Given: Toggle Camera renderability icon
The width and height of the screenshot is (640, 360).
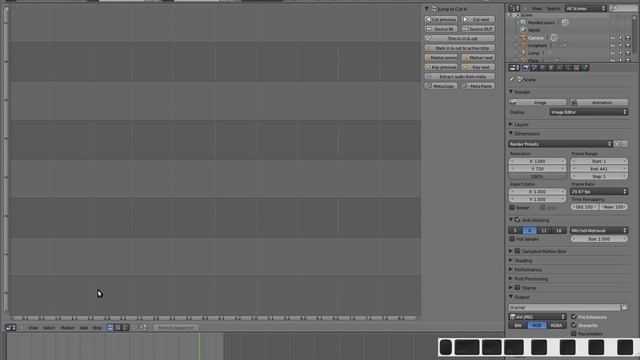Looking at the screenshot, I should (628, 38).
